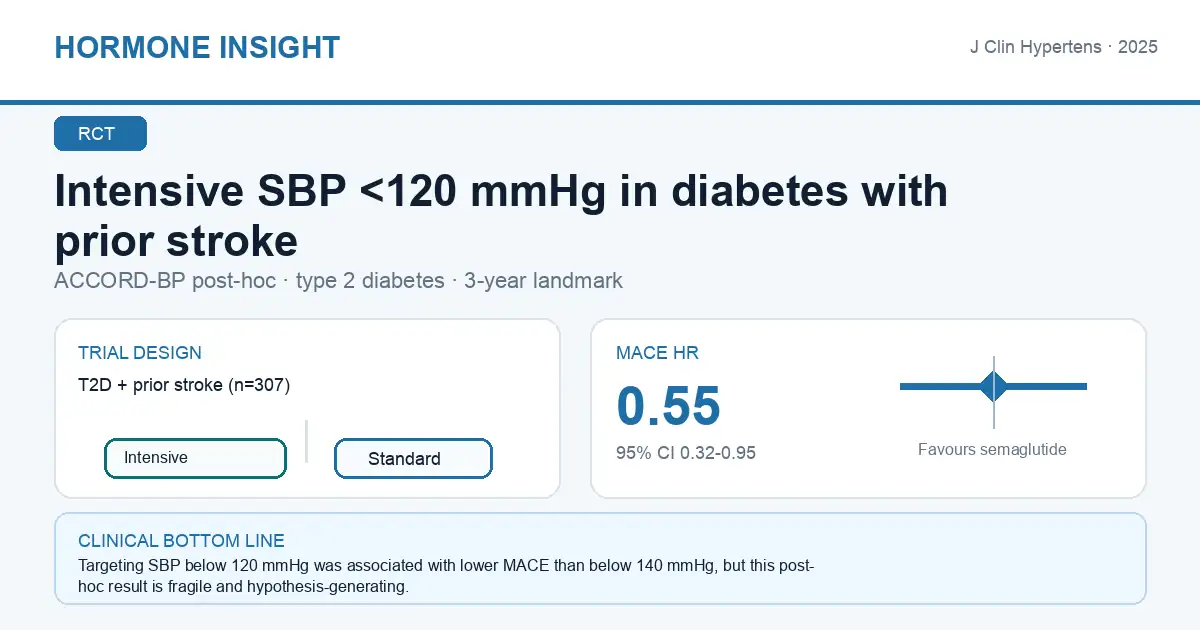
Task: Click the bottom line summary paragraph
Action: 446,577
